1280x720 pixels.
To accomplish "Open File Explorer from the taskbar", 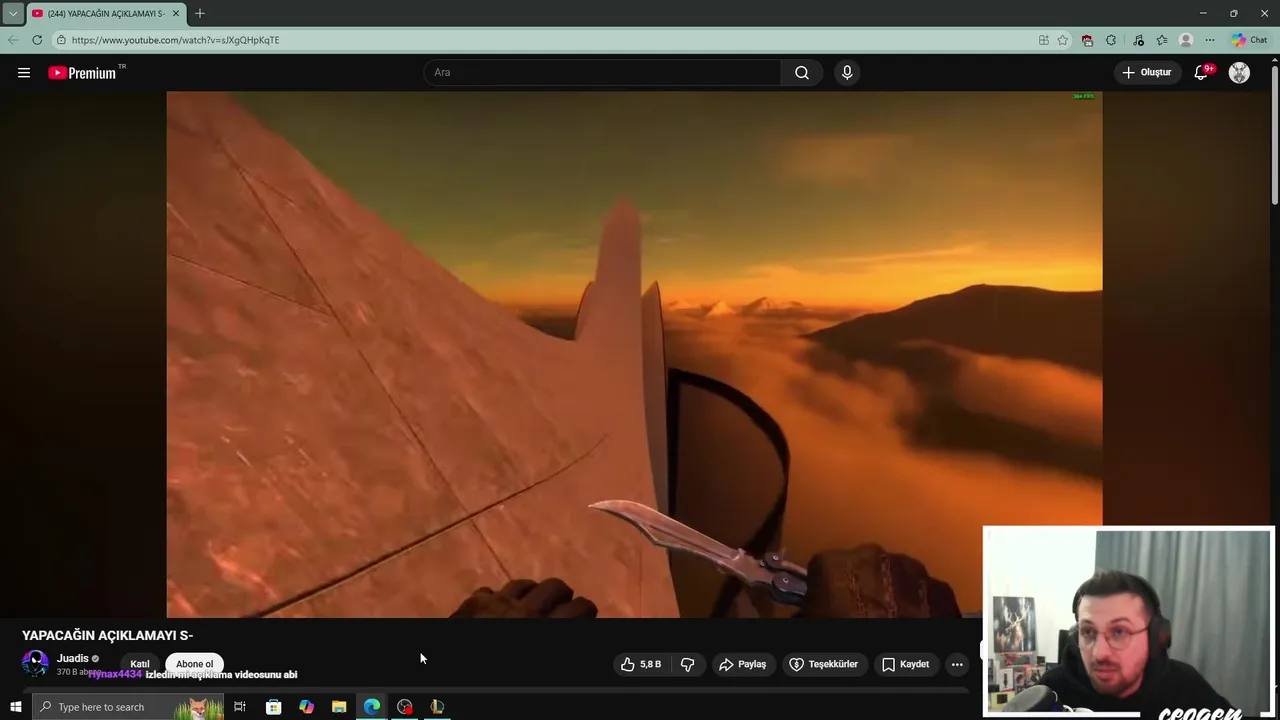I will click(x=339, y=707).
